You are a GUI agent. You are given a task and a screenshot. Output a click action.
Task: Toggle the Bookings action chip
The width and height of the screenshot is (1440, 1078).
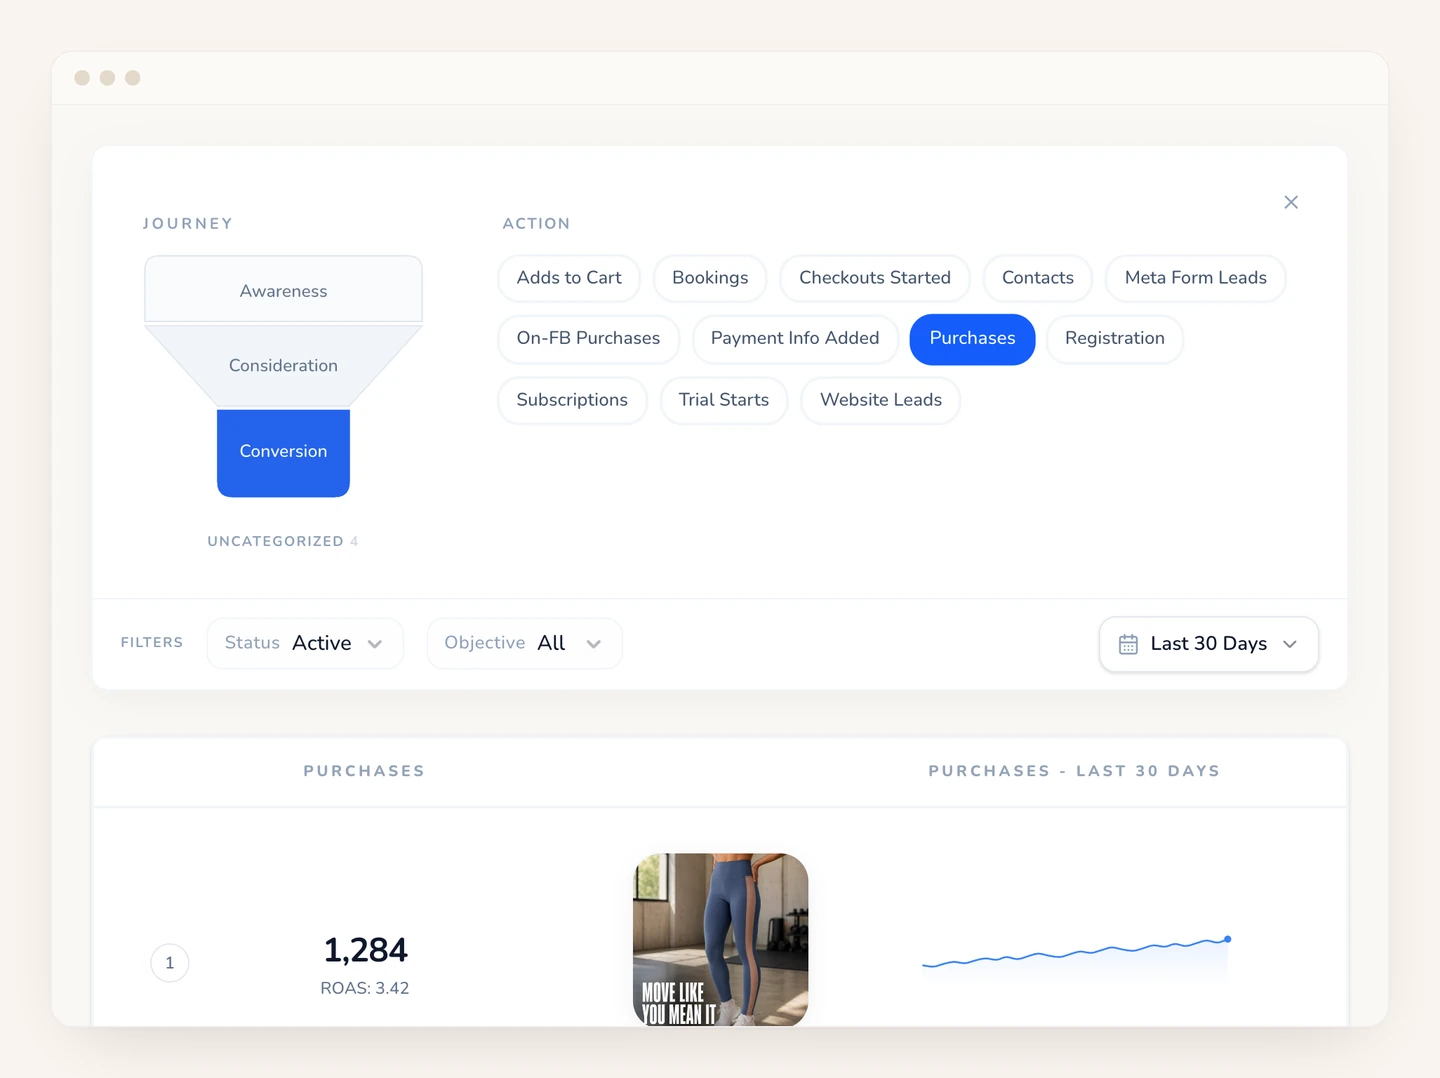[710, 278]
